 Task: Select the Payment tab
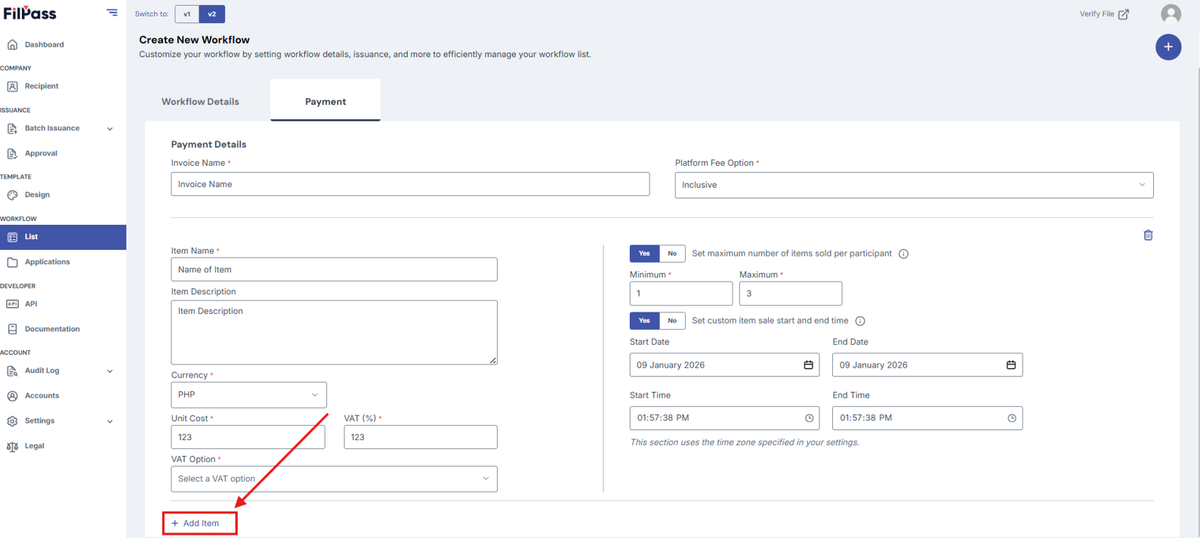(x=325, y=101)
